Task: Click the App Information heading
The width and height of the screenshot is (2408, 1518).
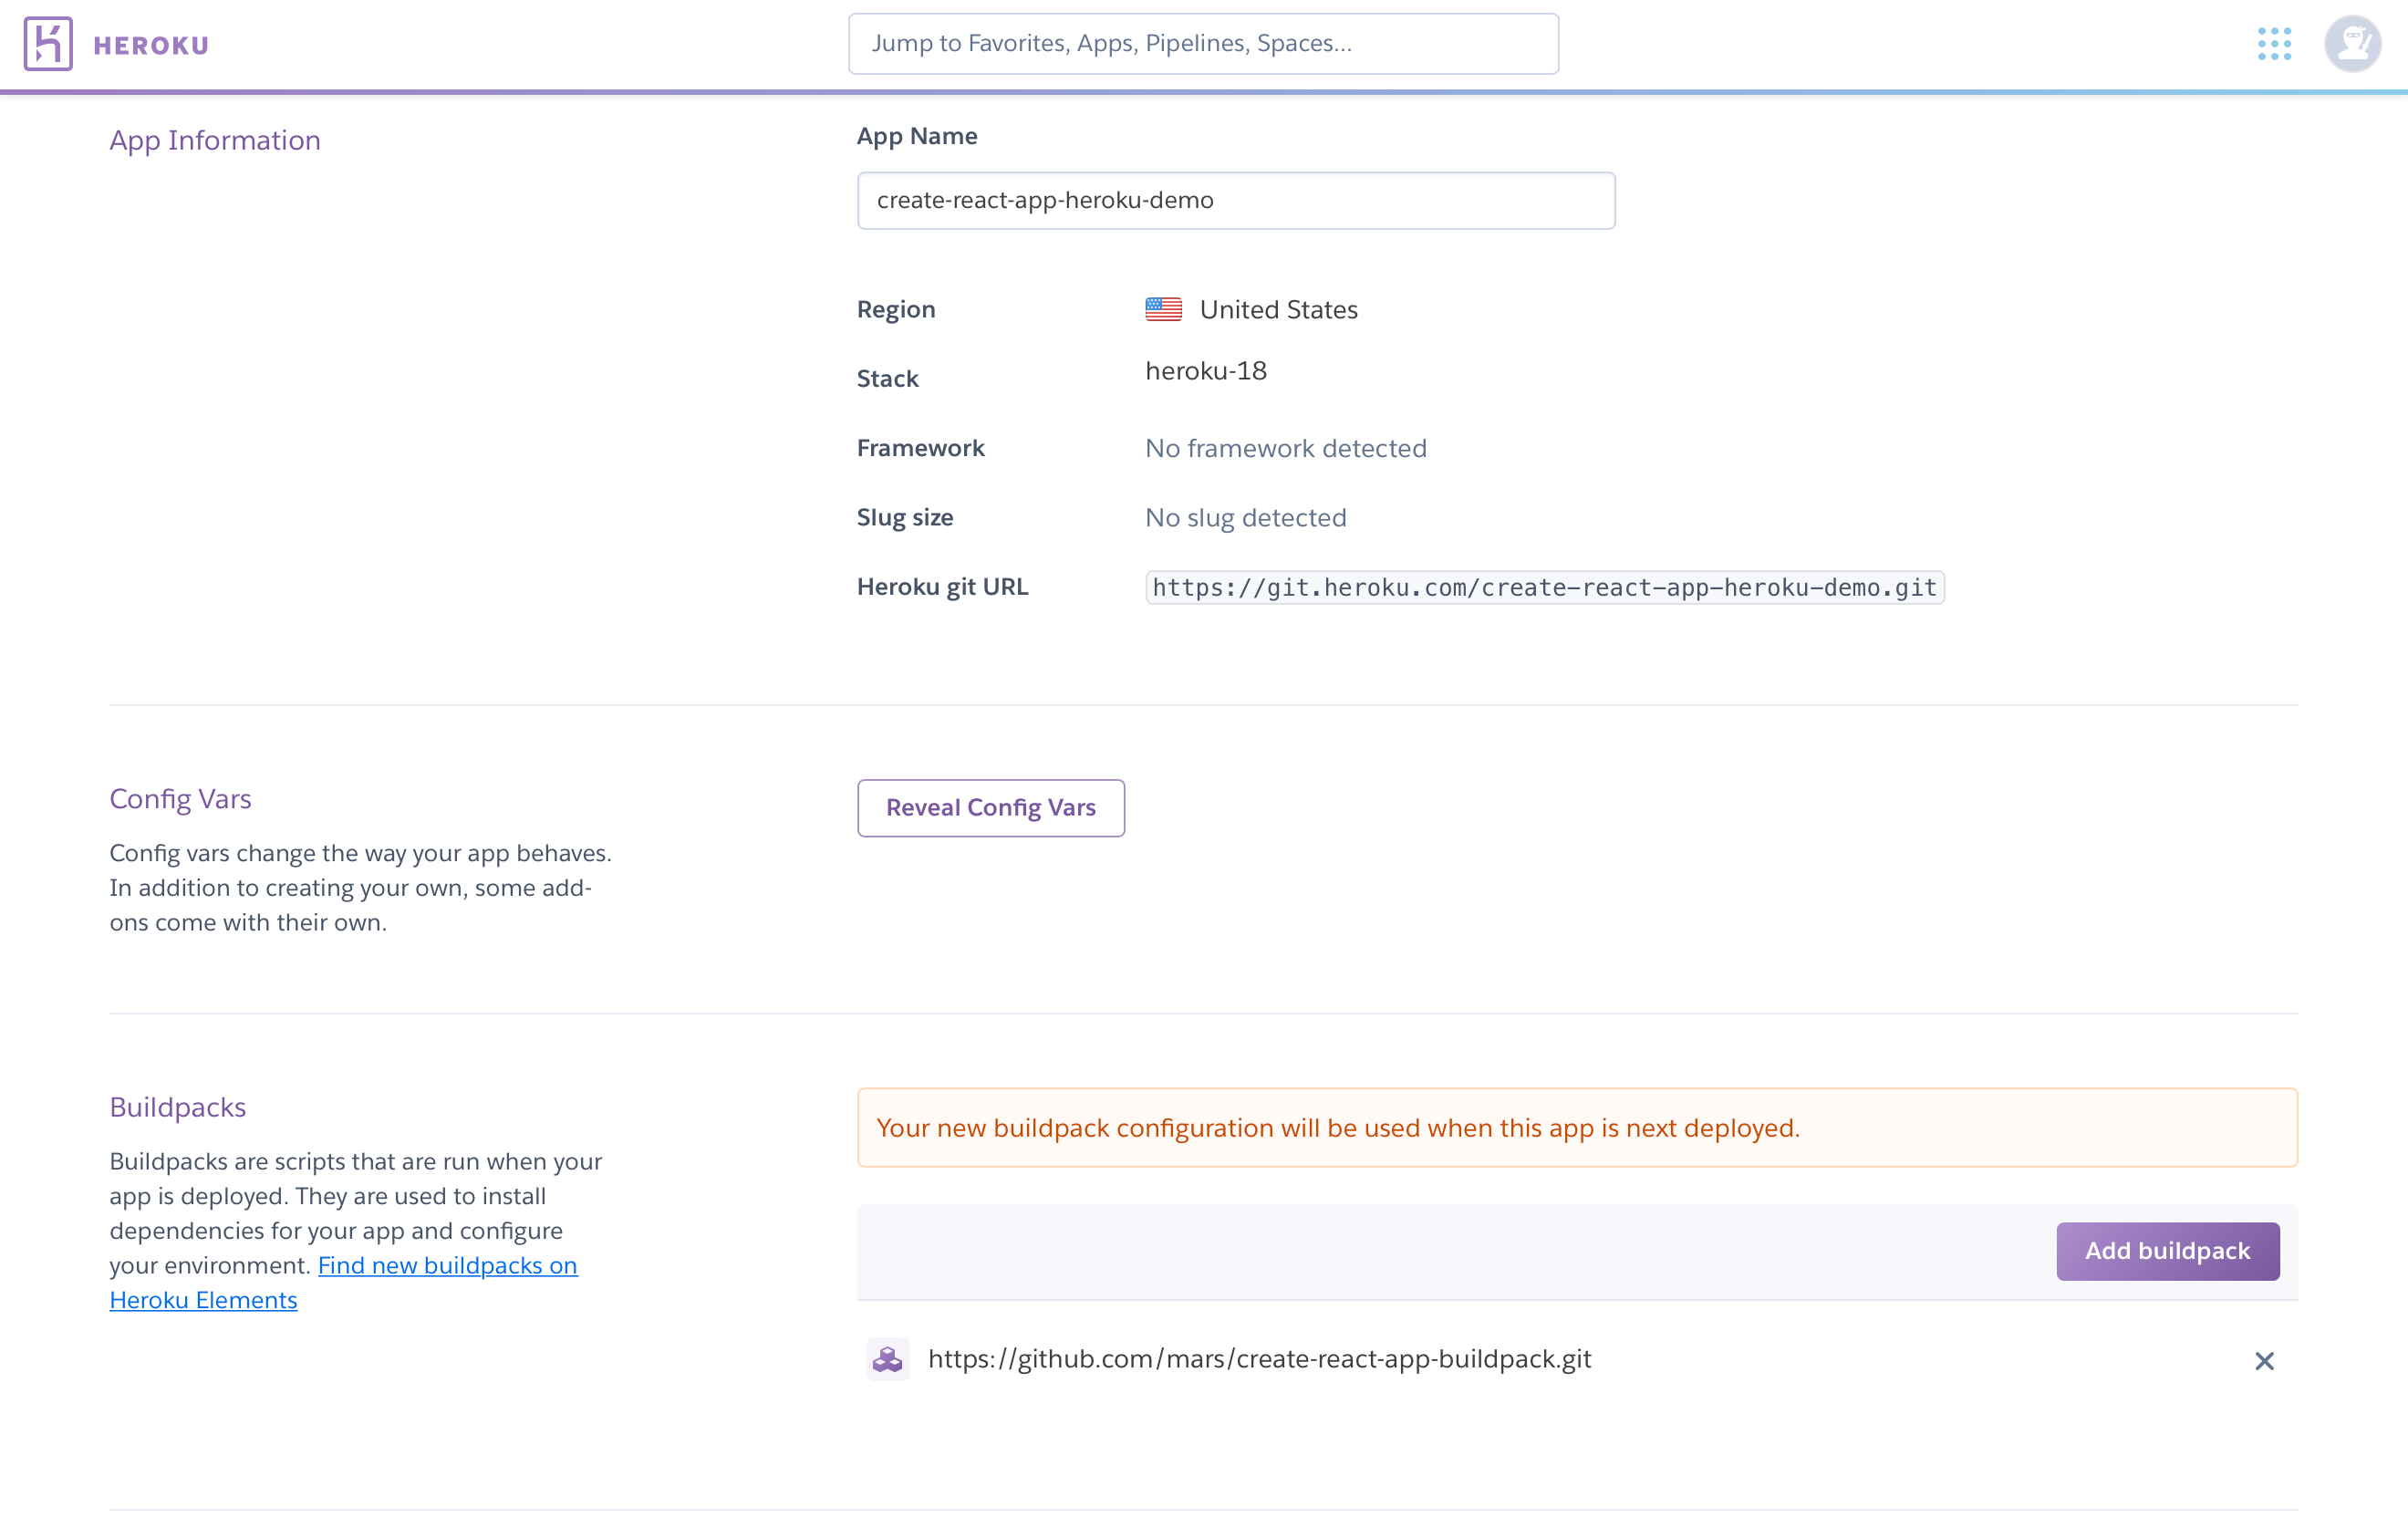Action: tap(214, 140)
